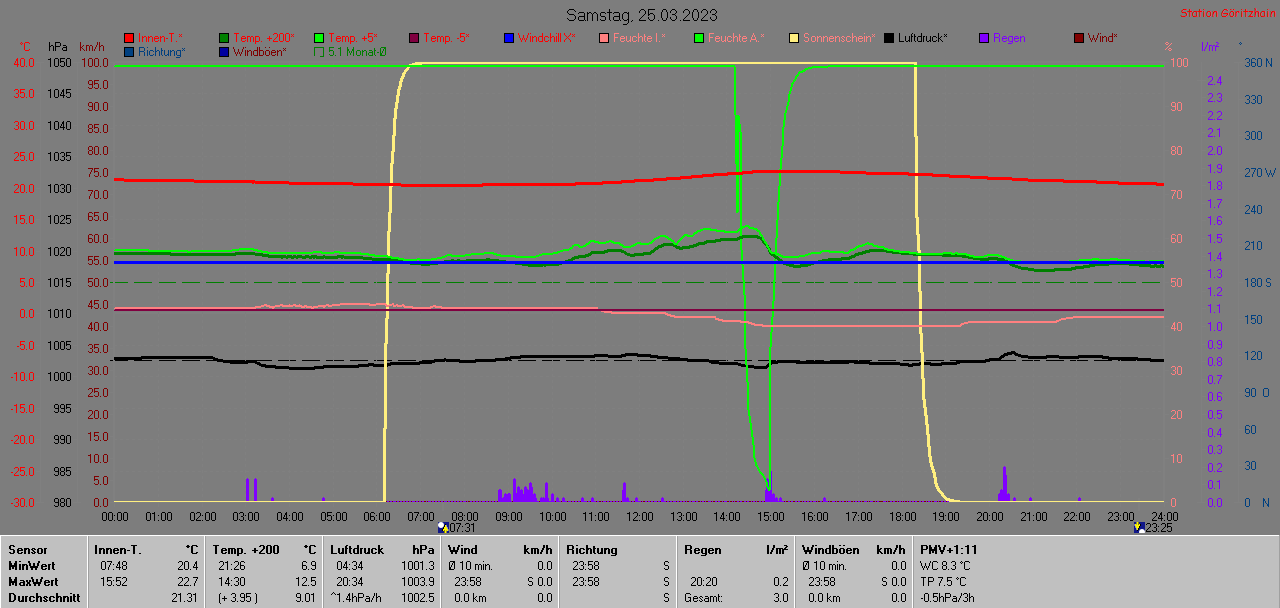This screenshot has height=608, width=1280.
Task: Click the 270 W wind direction label
Action: coord(1259,172)
